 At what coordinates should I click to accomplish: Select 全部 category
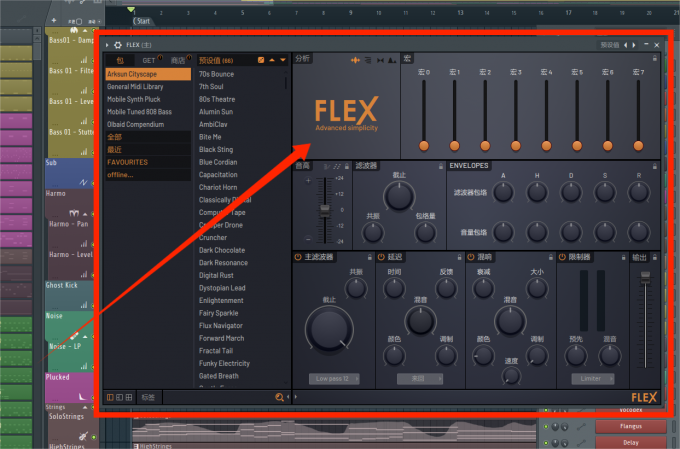[147, 137]
